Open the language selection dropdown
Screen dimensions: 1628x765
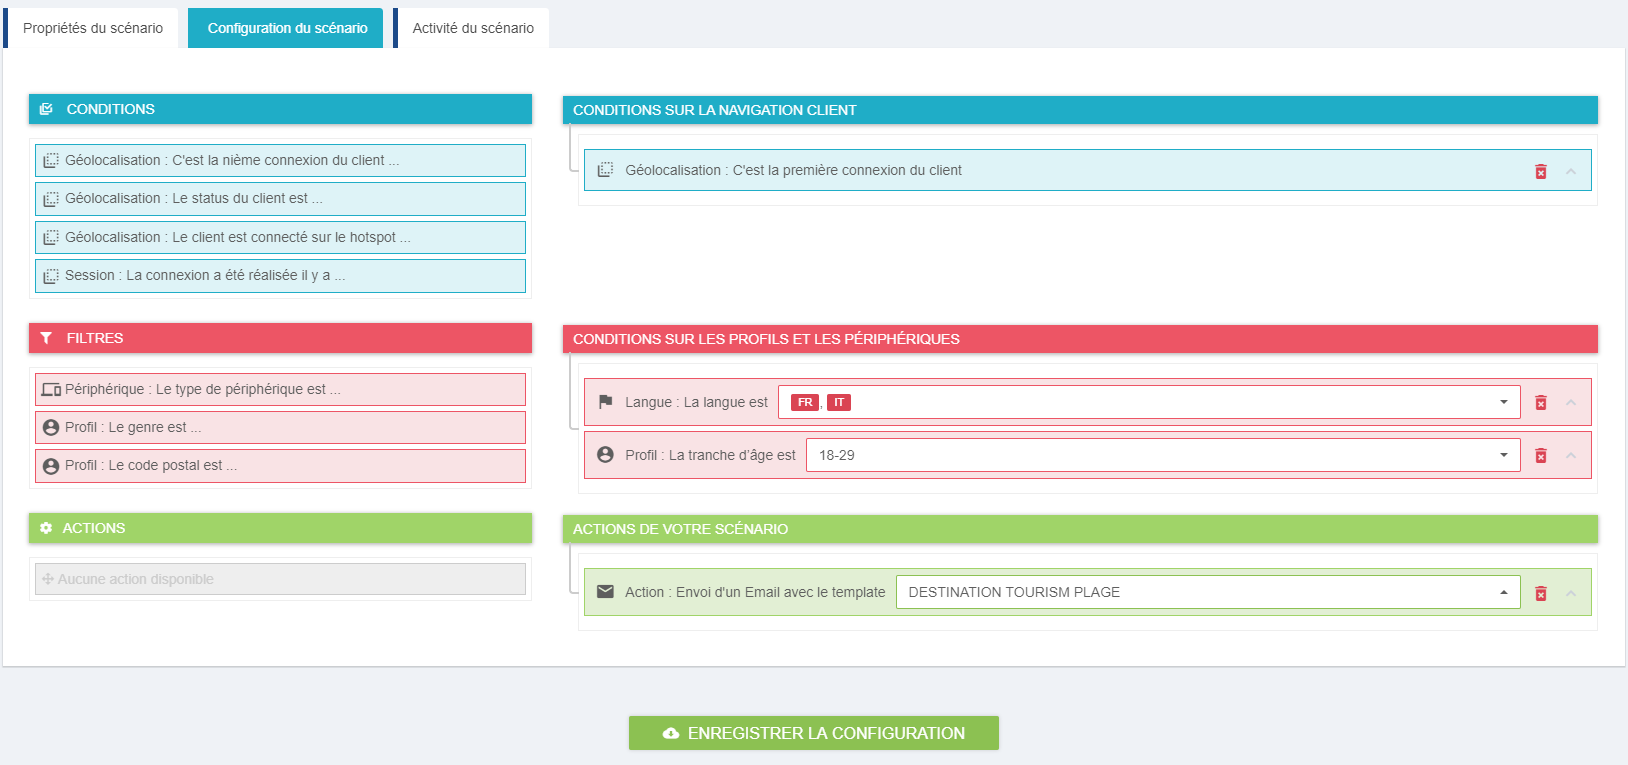1502,402
